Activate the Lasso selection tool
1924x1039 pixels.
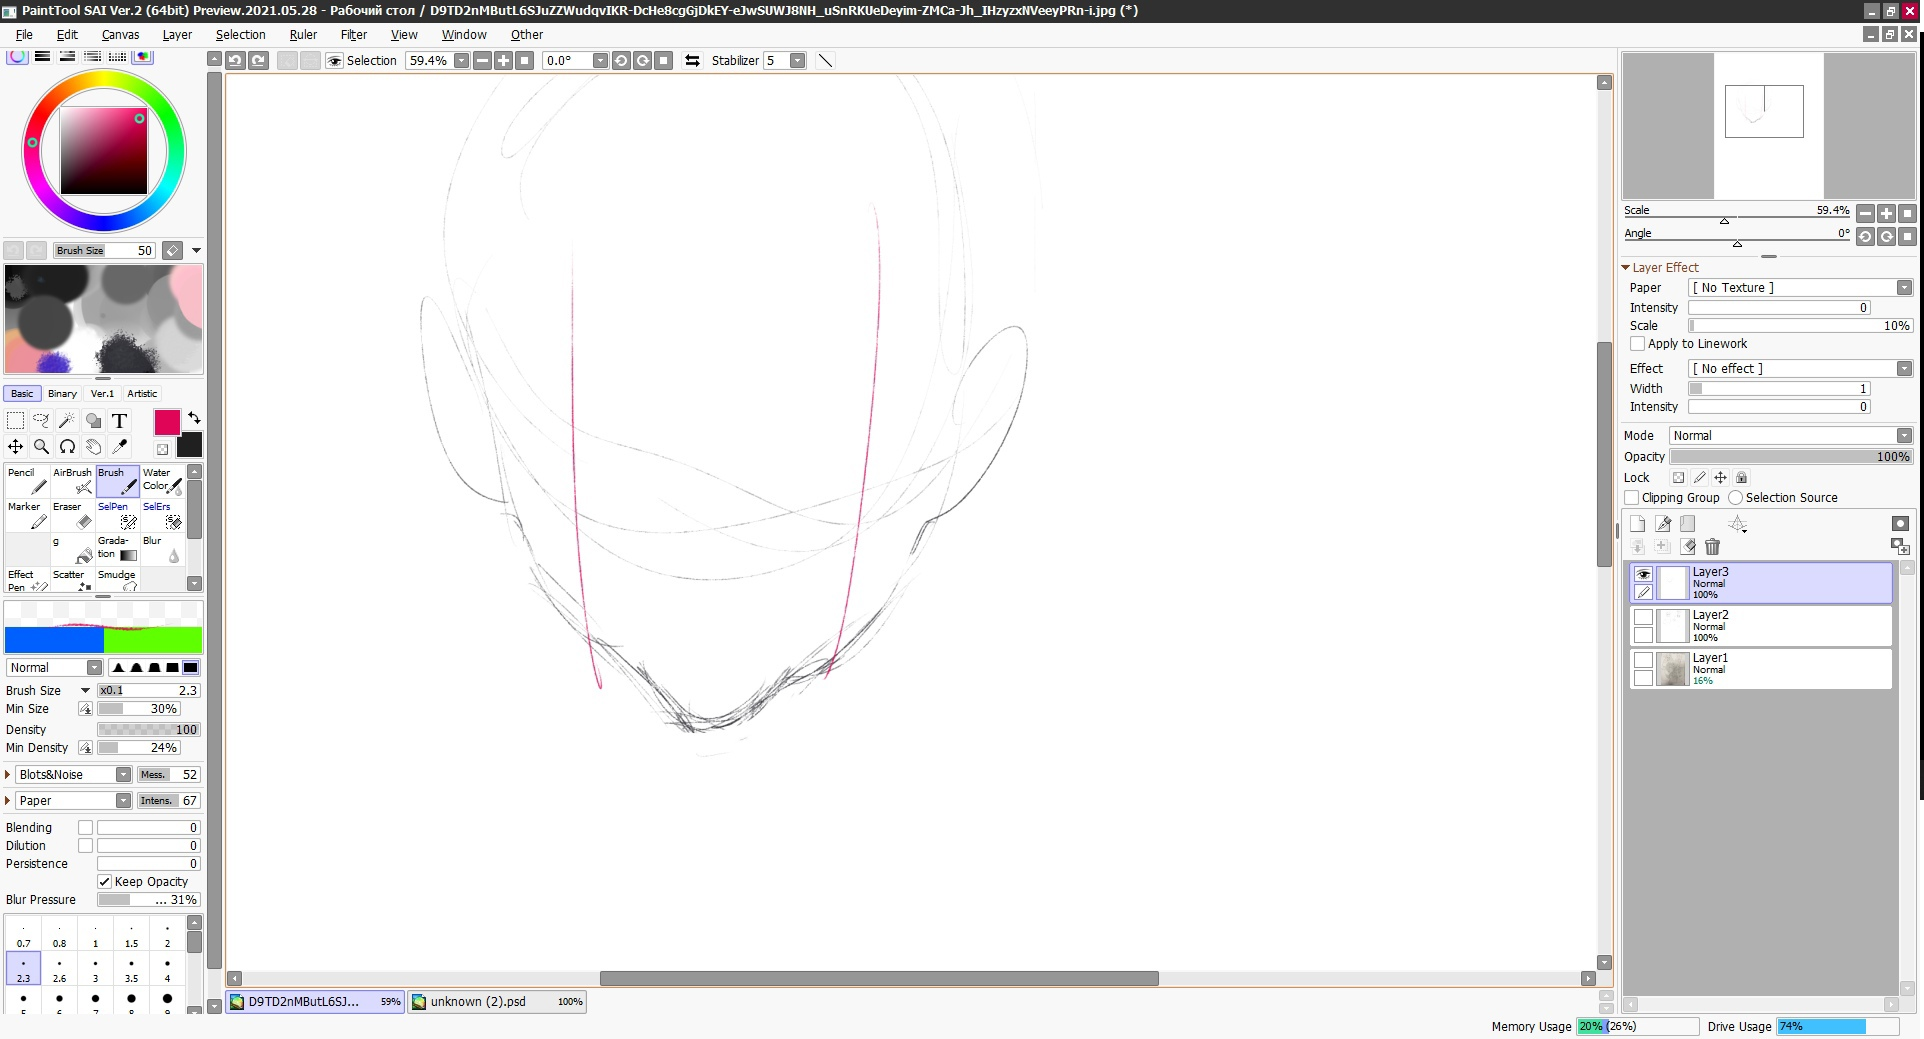click(x=41, y=421)
